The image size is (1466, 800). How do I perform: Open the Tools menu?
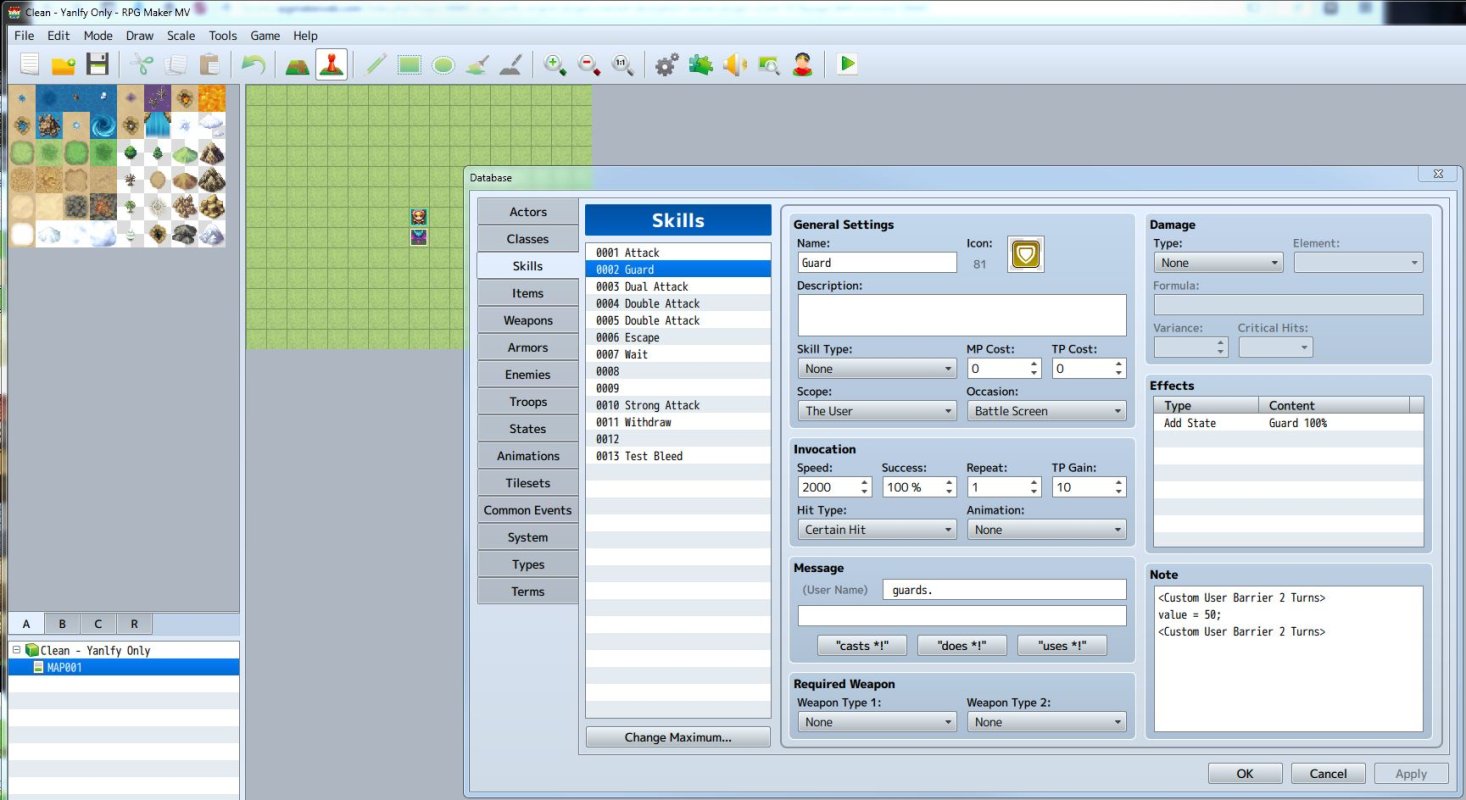pos(223,36)
